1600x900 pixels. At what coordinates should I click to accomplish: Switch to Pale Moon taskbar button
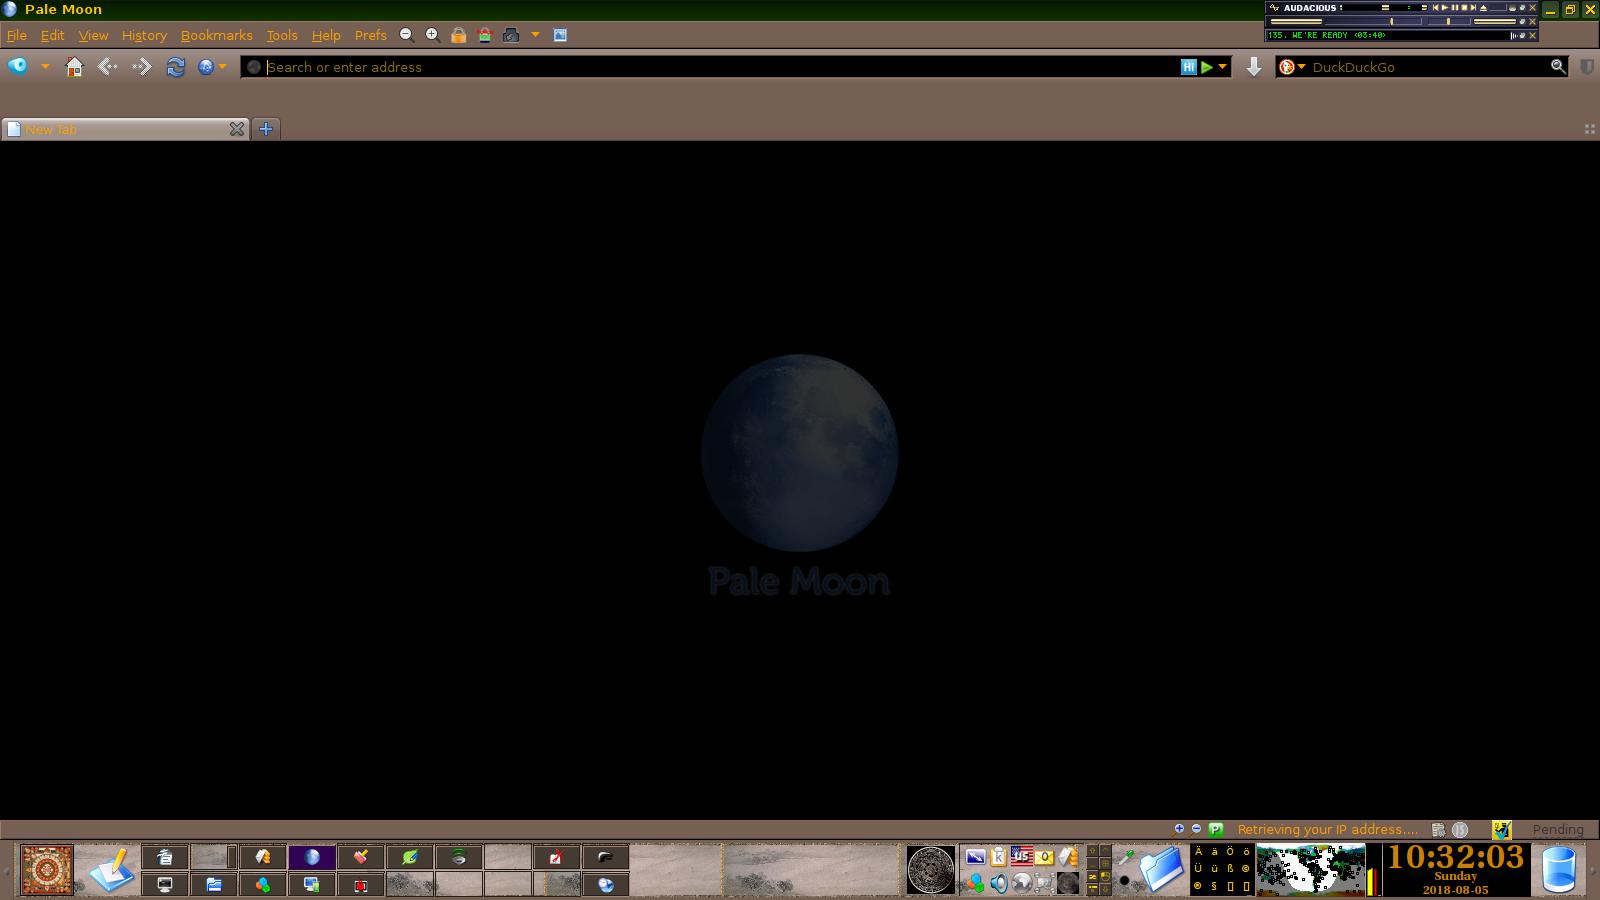312,857
